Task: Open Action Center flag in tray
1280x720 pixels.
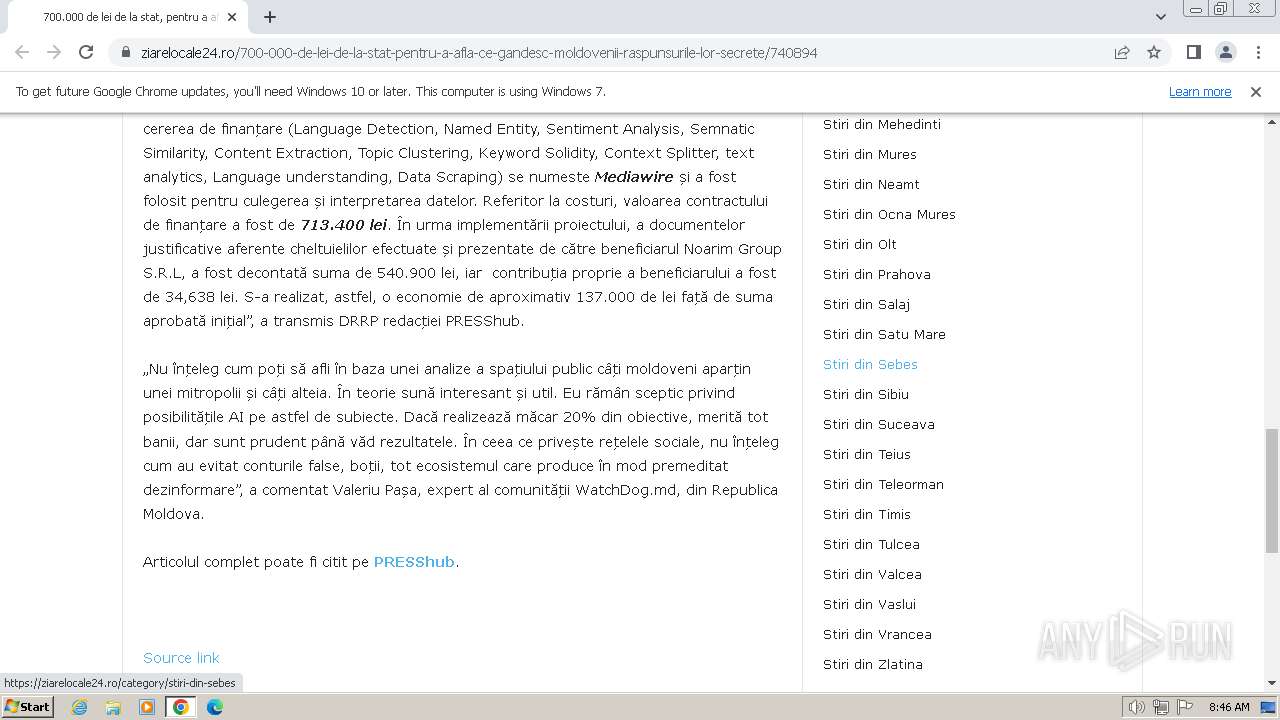Action: coord(1184,707)
